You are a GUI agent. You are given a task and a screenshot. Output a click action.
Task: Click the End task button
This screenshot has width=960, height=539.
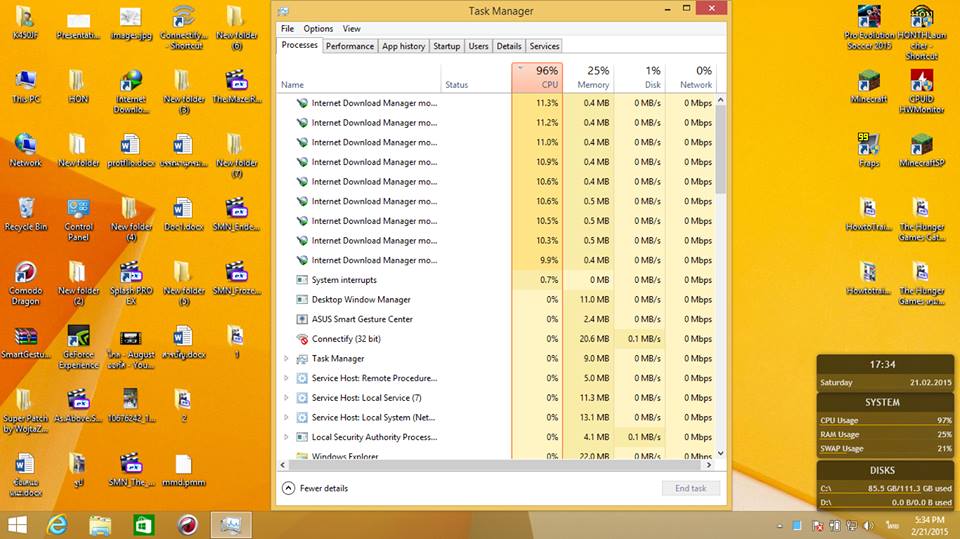pos(690,488)
